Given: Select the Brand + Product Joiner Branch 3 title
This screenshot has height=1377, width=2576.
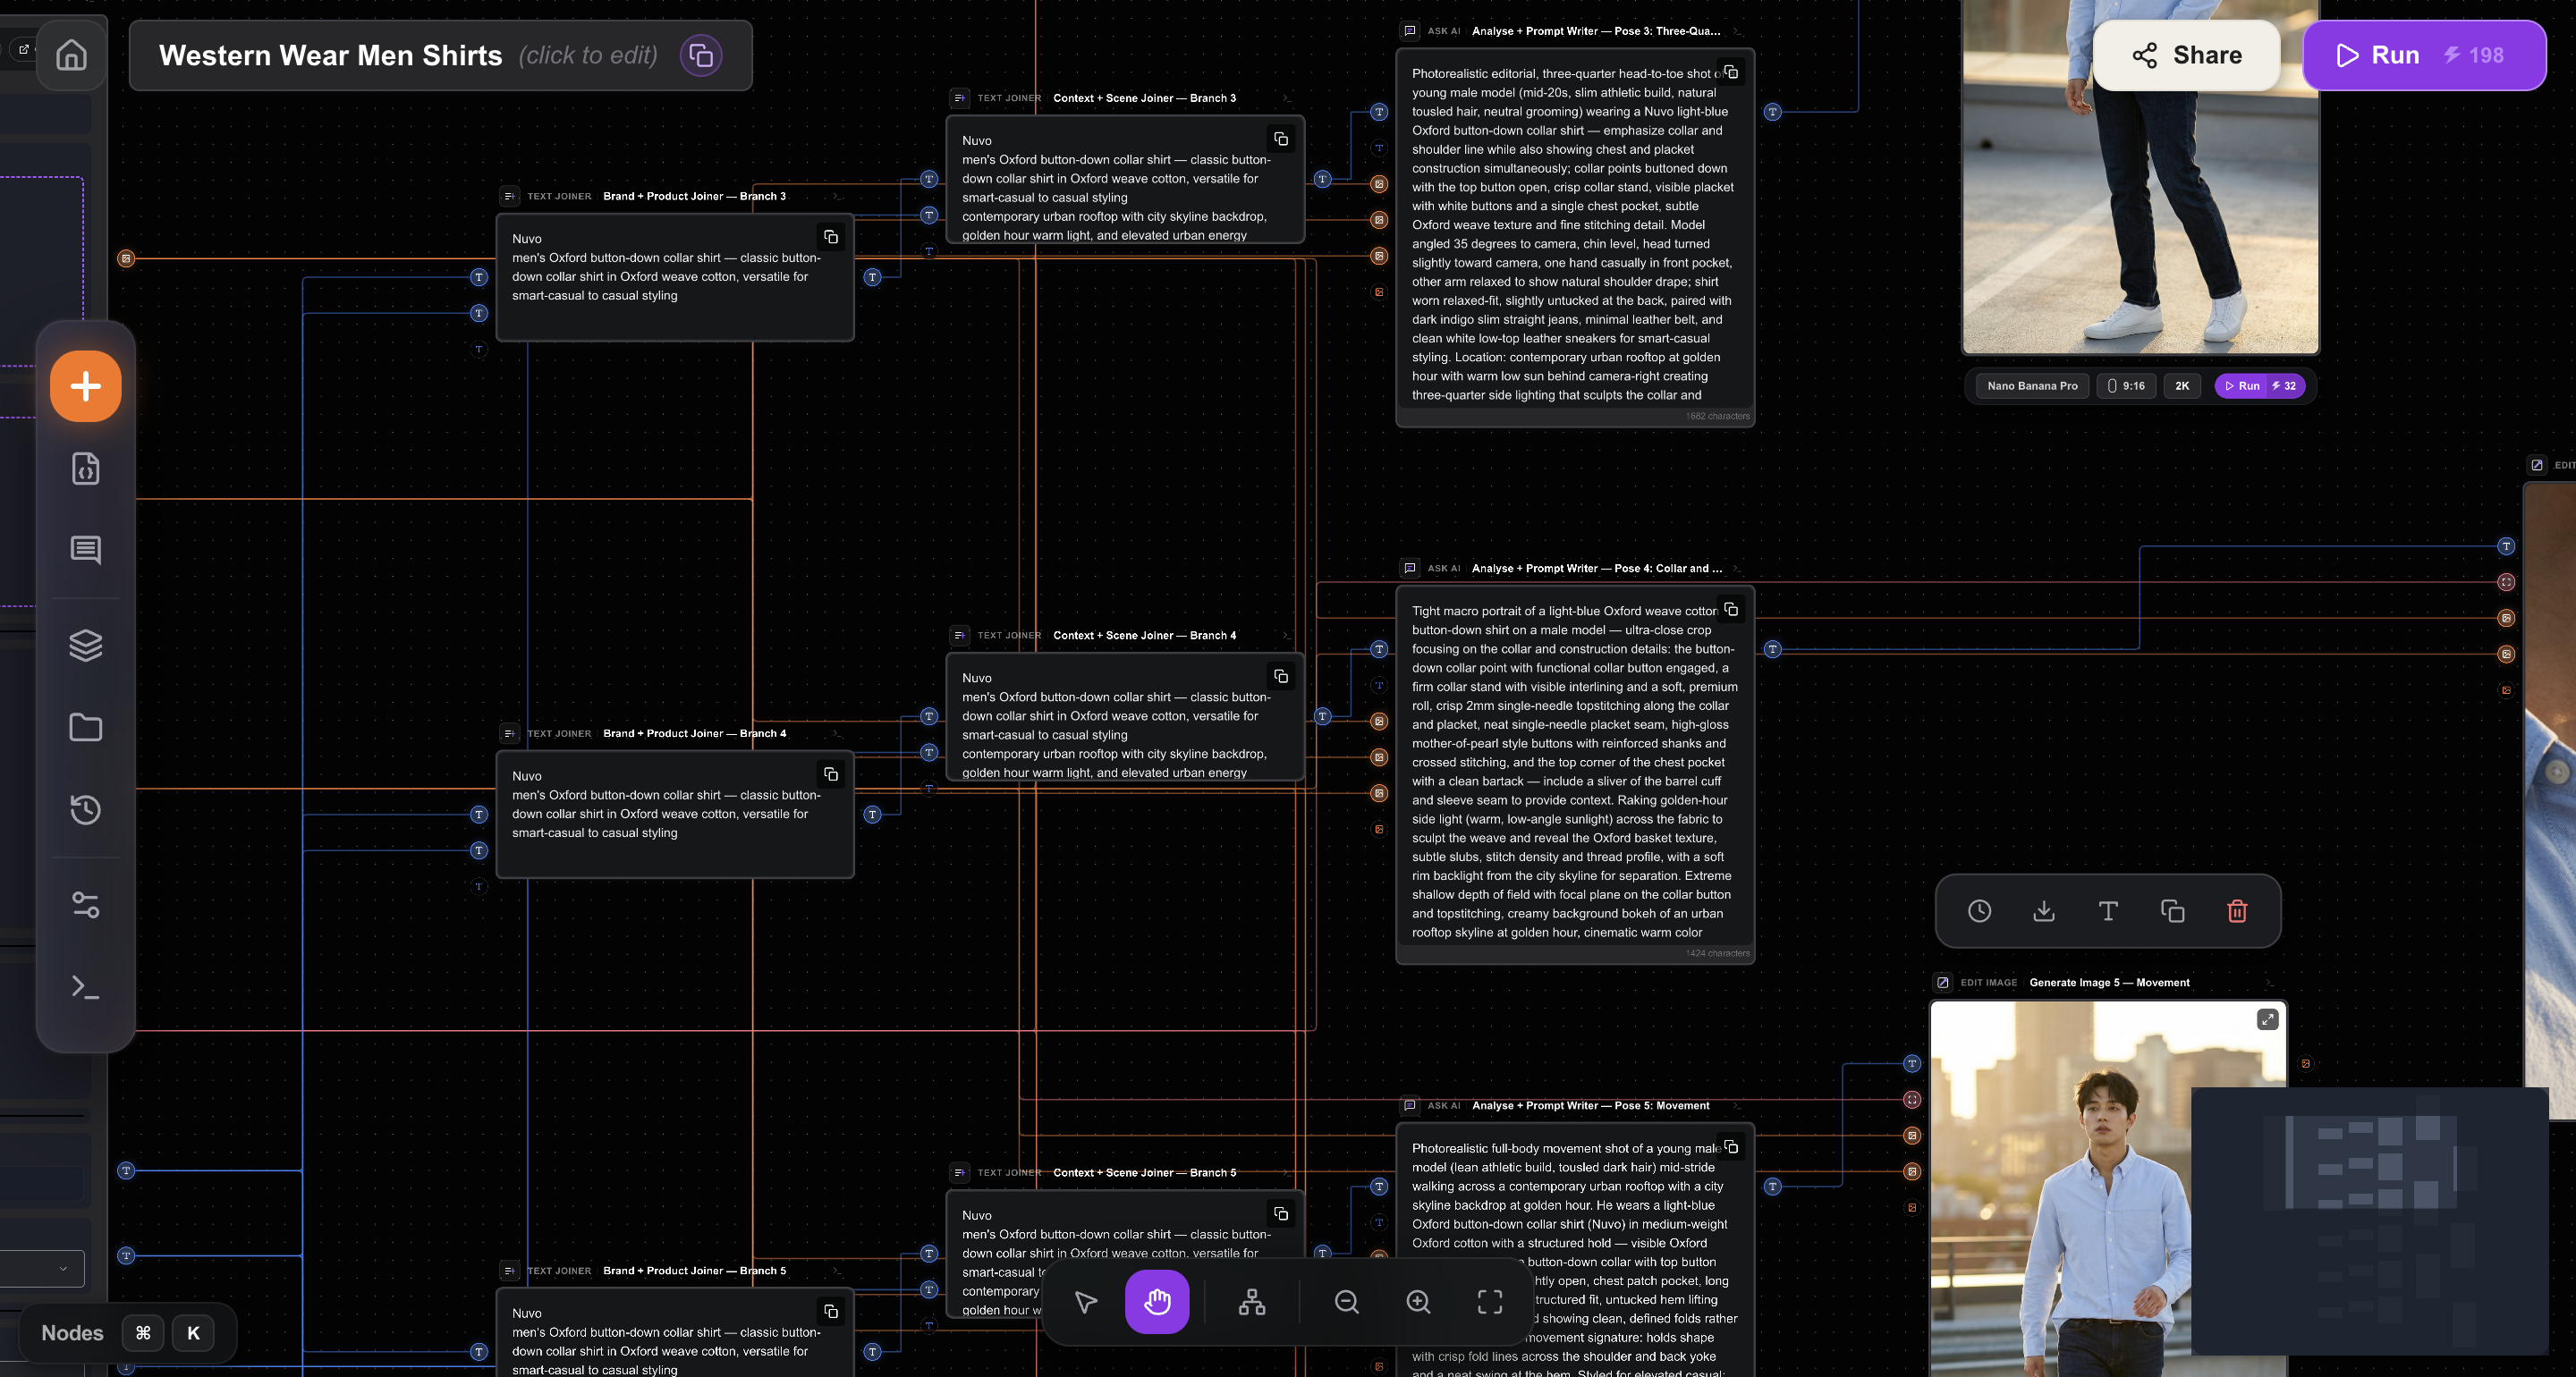Looking at the screenshot, I should [x=694, y=196].
